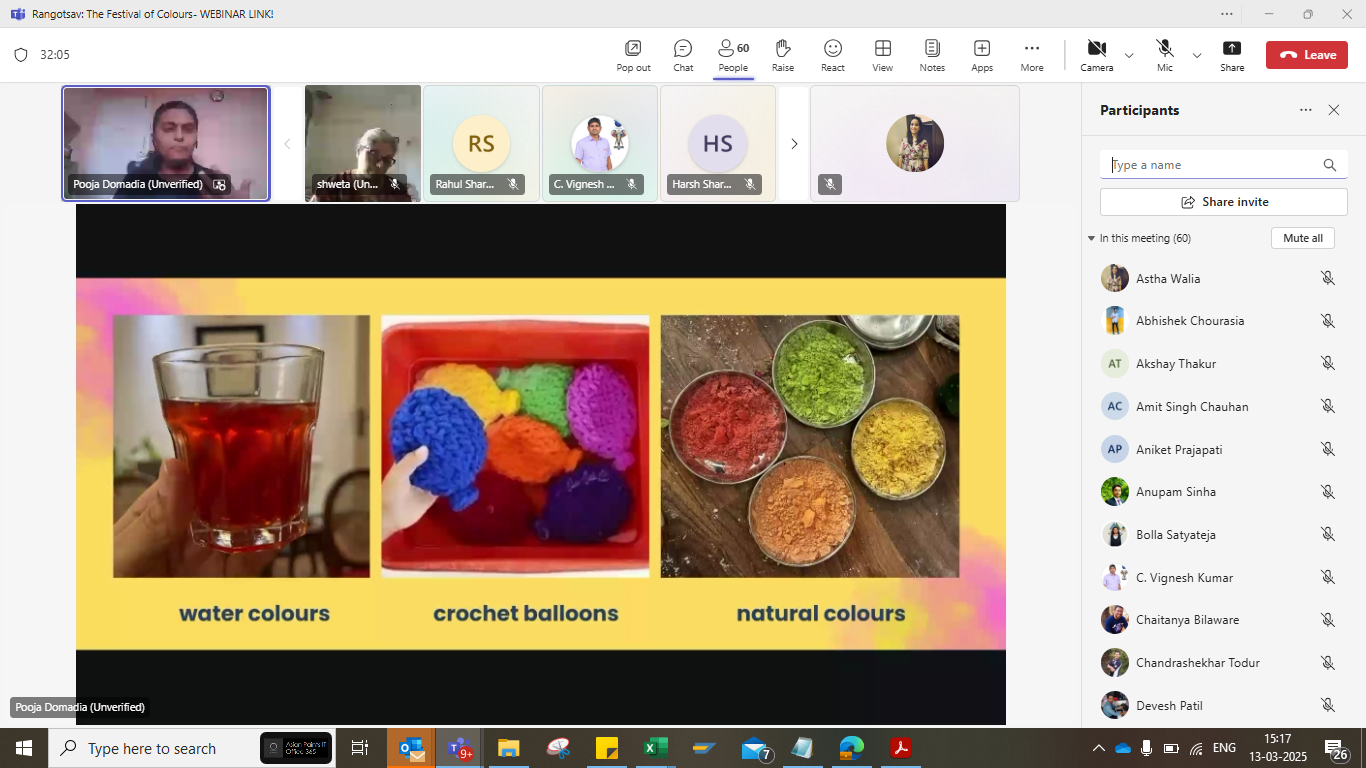Expand Mic options dropdown arrow

(1197, 55)
